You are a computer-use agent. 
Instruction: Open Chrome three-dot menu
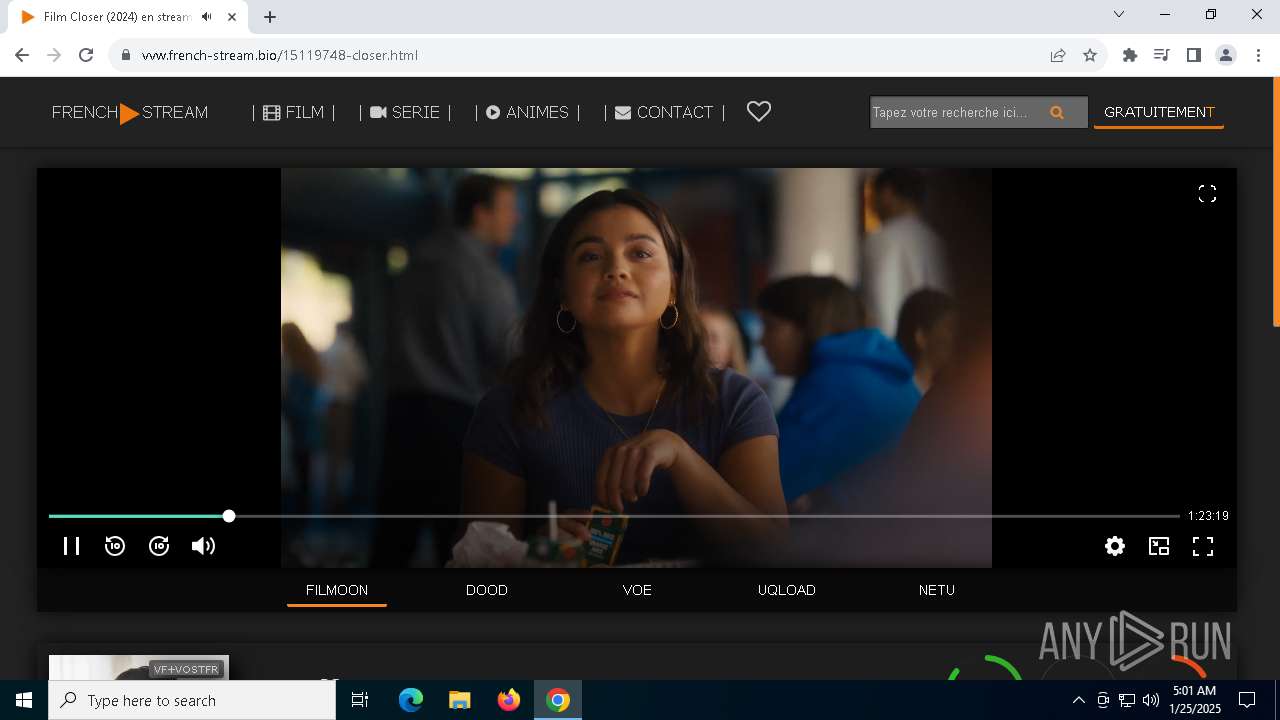[1258, 55]
